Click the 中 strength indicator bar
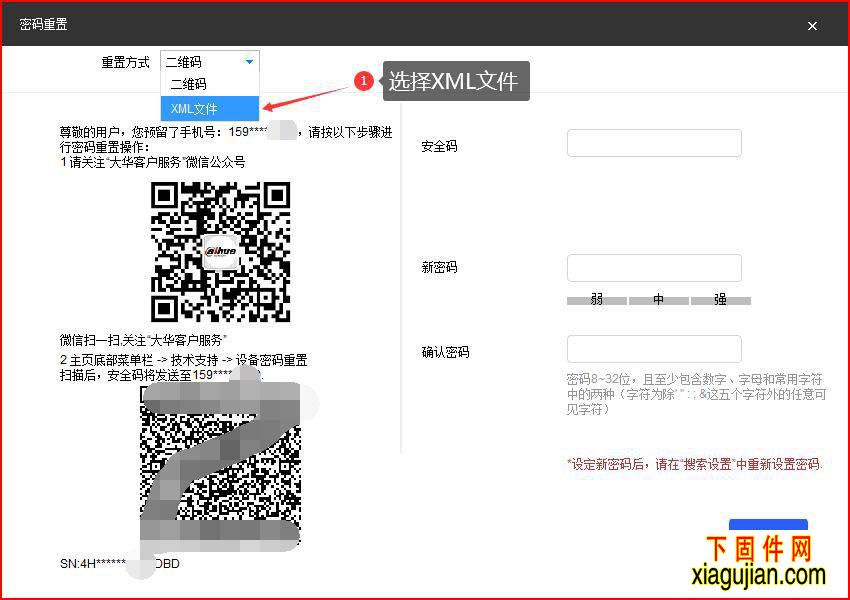 659,300
